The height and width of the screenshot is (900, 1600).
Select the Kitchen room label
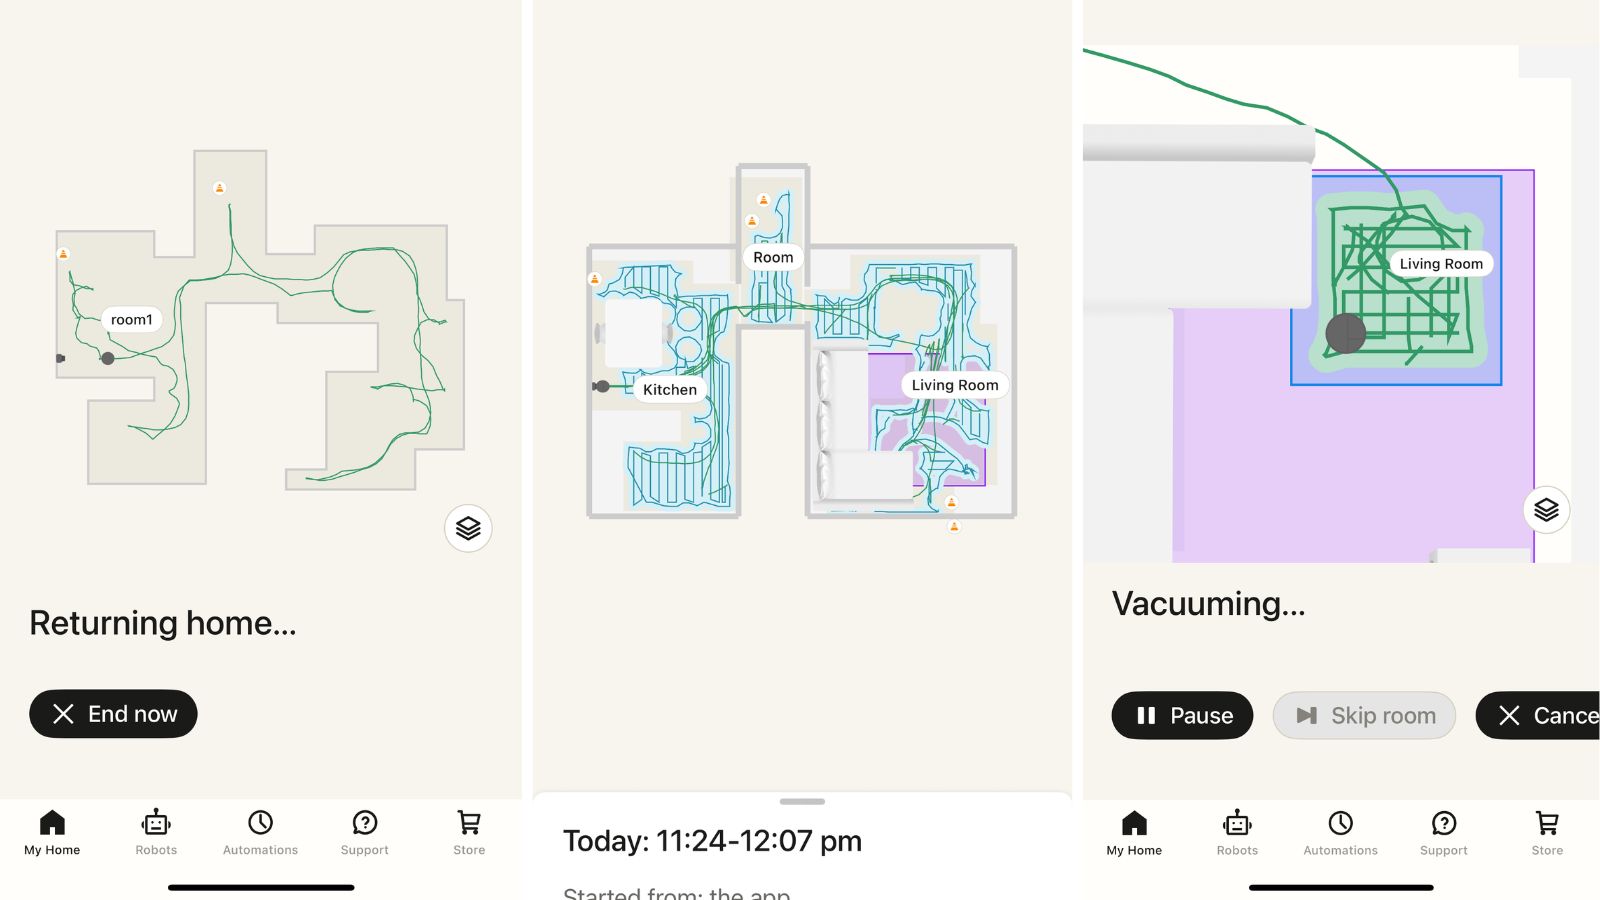pyautogui.click(x=670, y=390)
